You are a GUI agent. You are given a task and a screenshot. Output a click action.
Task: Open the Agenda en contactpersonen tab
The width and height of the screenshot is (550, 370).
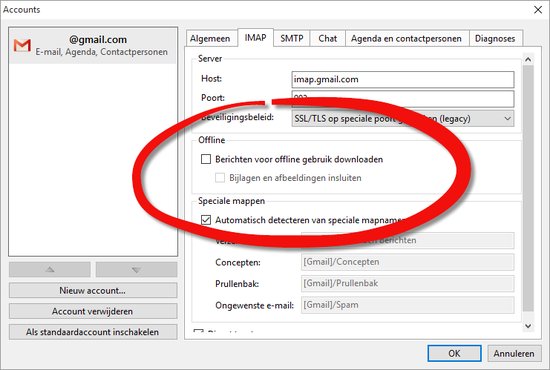coord(406,38)
